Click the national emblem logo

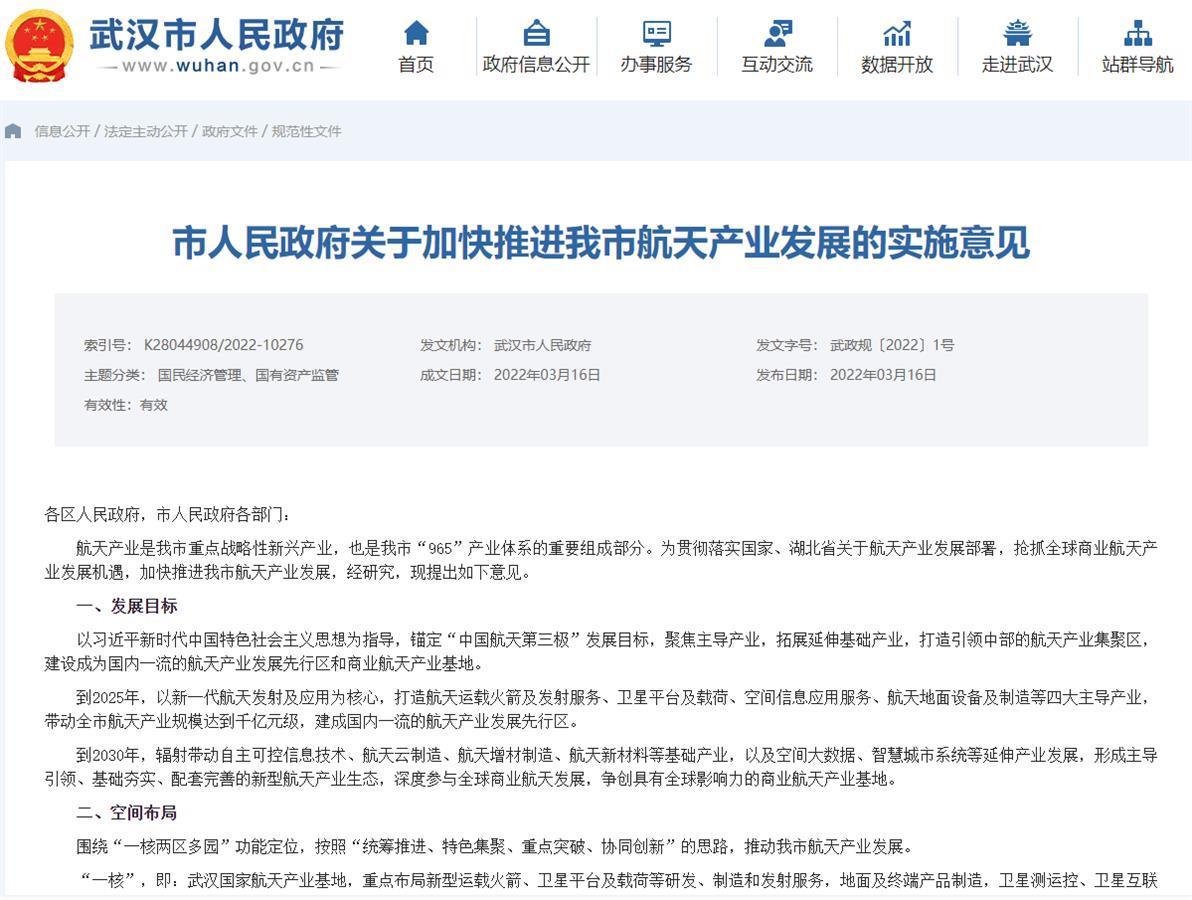click(40, 46)
